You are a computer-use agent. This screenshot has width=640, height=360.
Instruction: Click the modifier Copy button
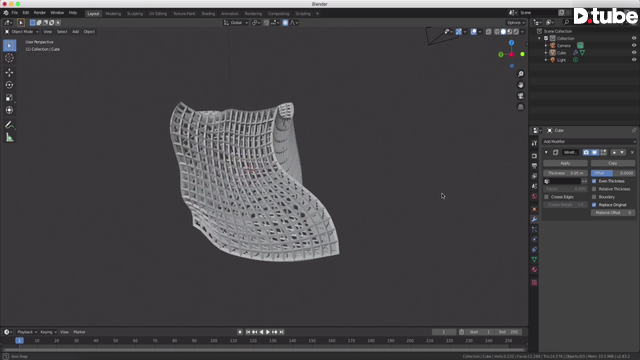click(x=613, y=163)
